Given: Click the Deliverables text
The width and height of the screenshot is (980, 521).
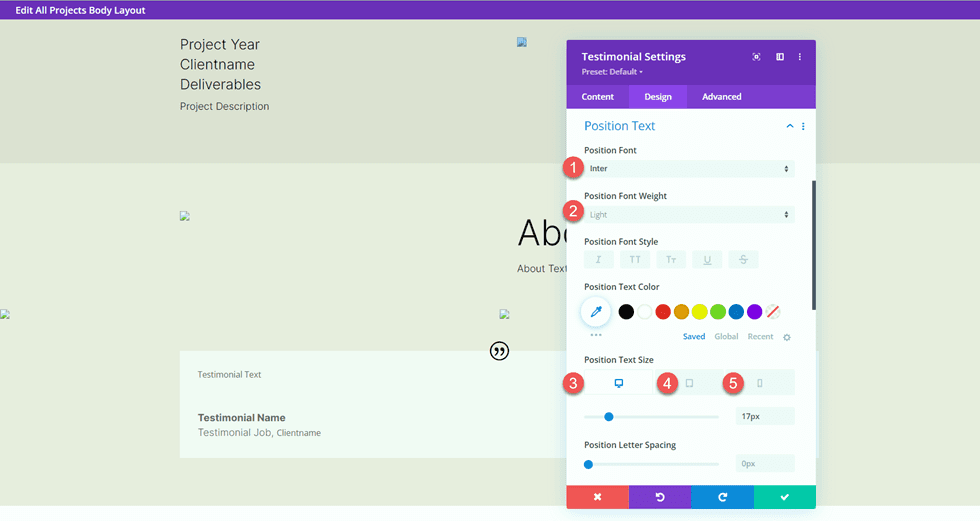Looking at the screenshot, I should click(x=221, y=84).
